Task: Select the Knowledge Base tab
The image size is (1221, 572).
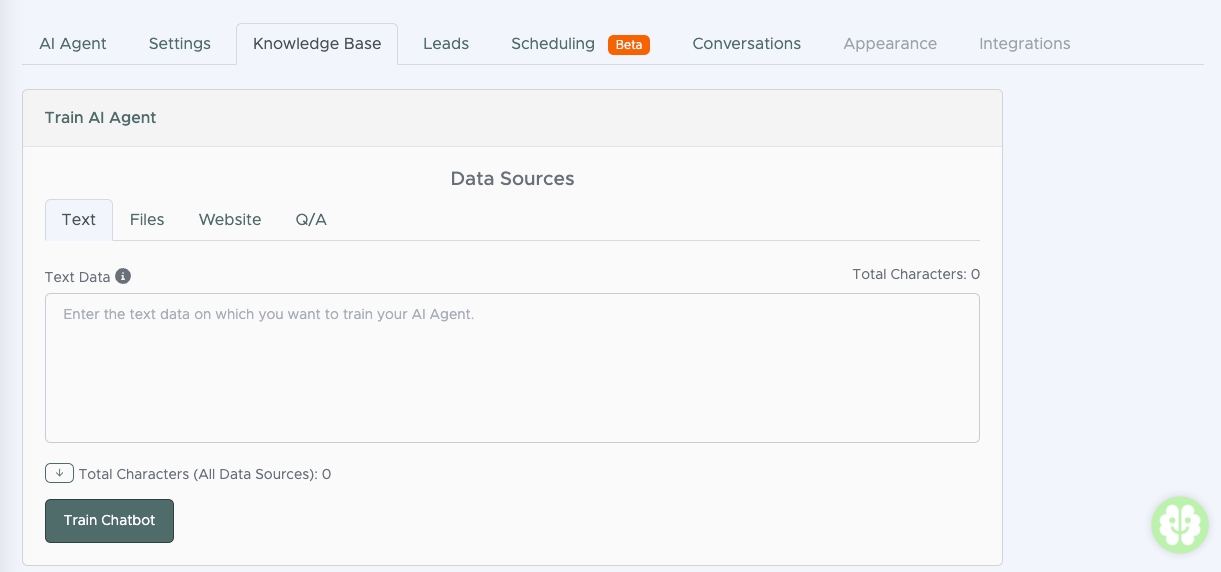Action: (317, 44)
